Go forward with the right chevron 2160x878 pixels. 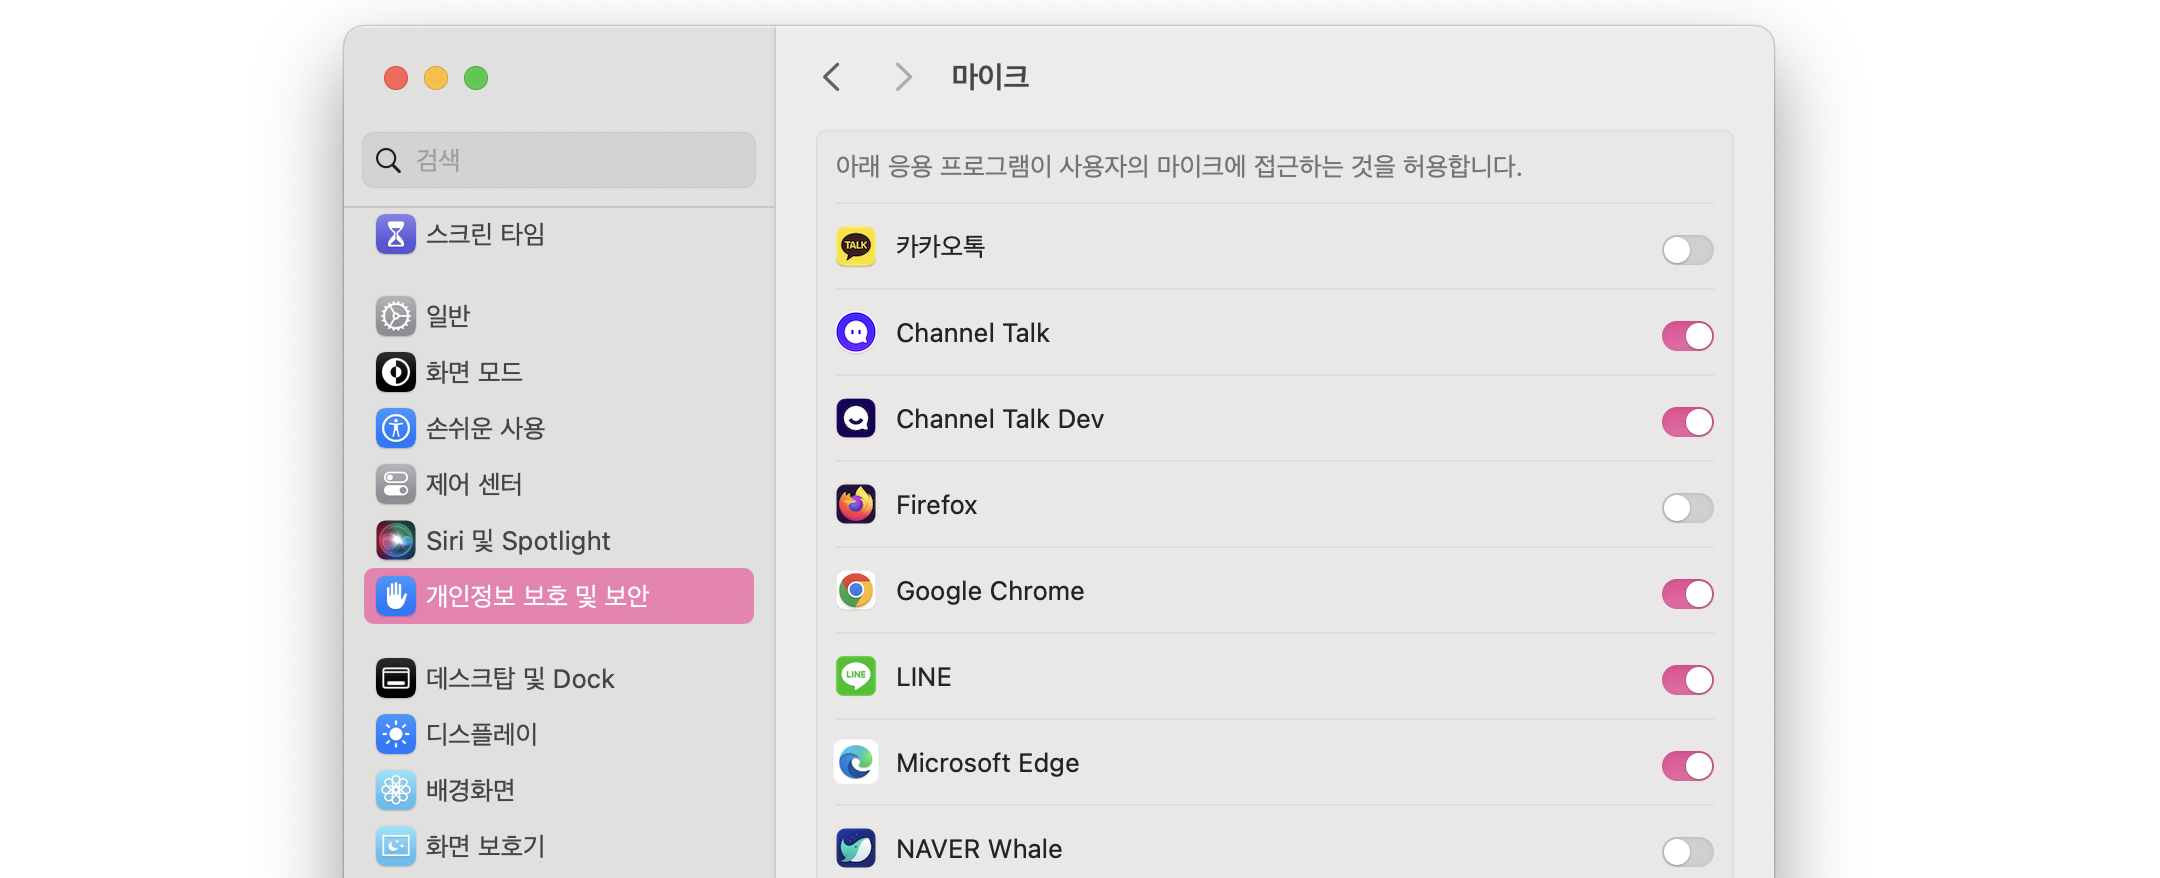coord(903,77)
